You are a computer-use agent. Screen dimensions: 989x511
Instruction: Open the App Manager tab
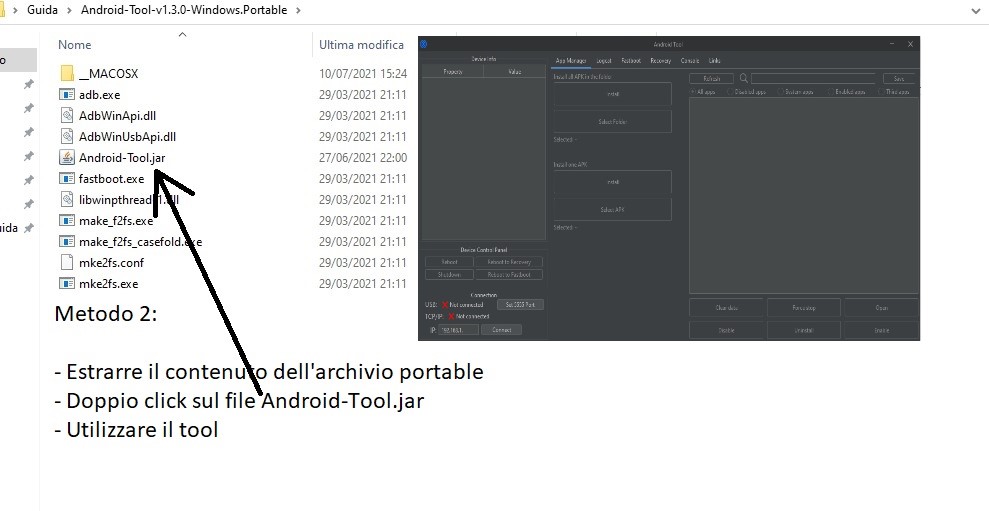coord(571,61)
